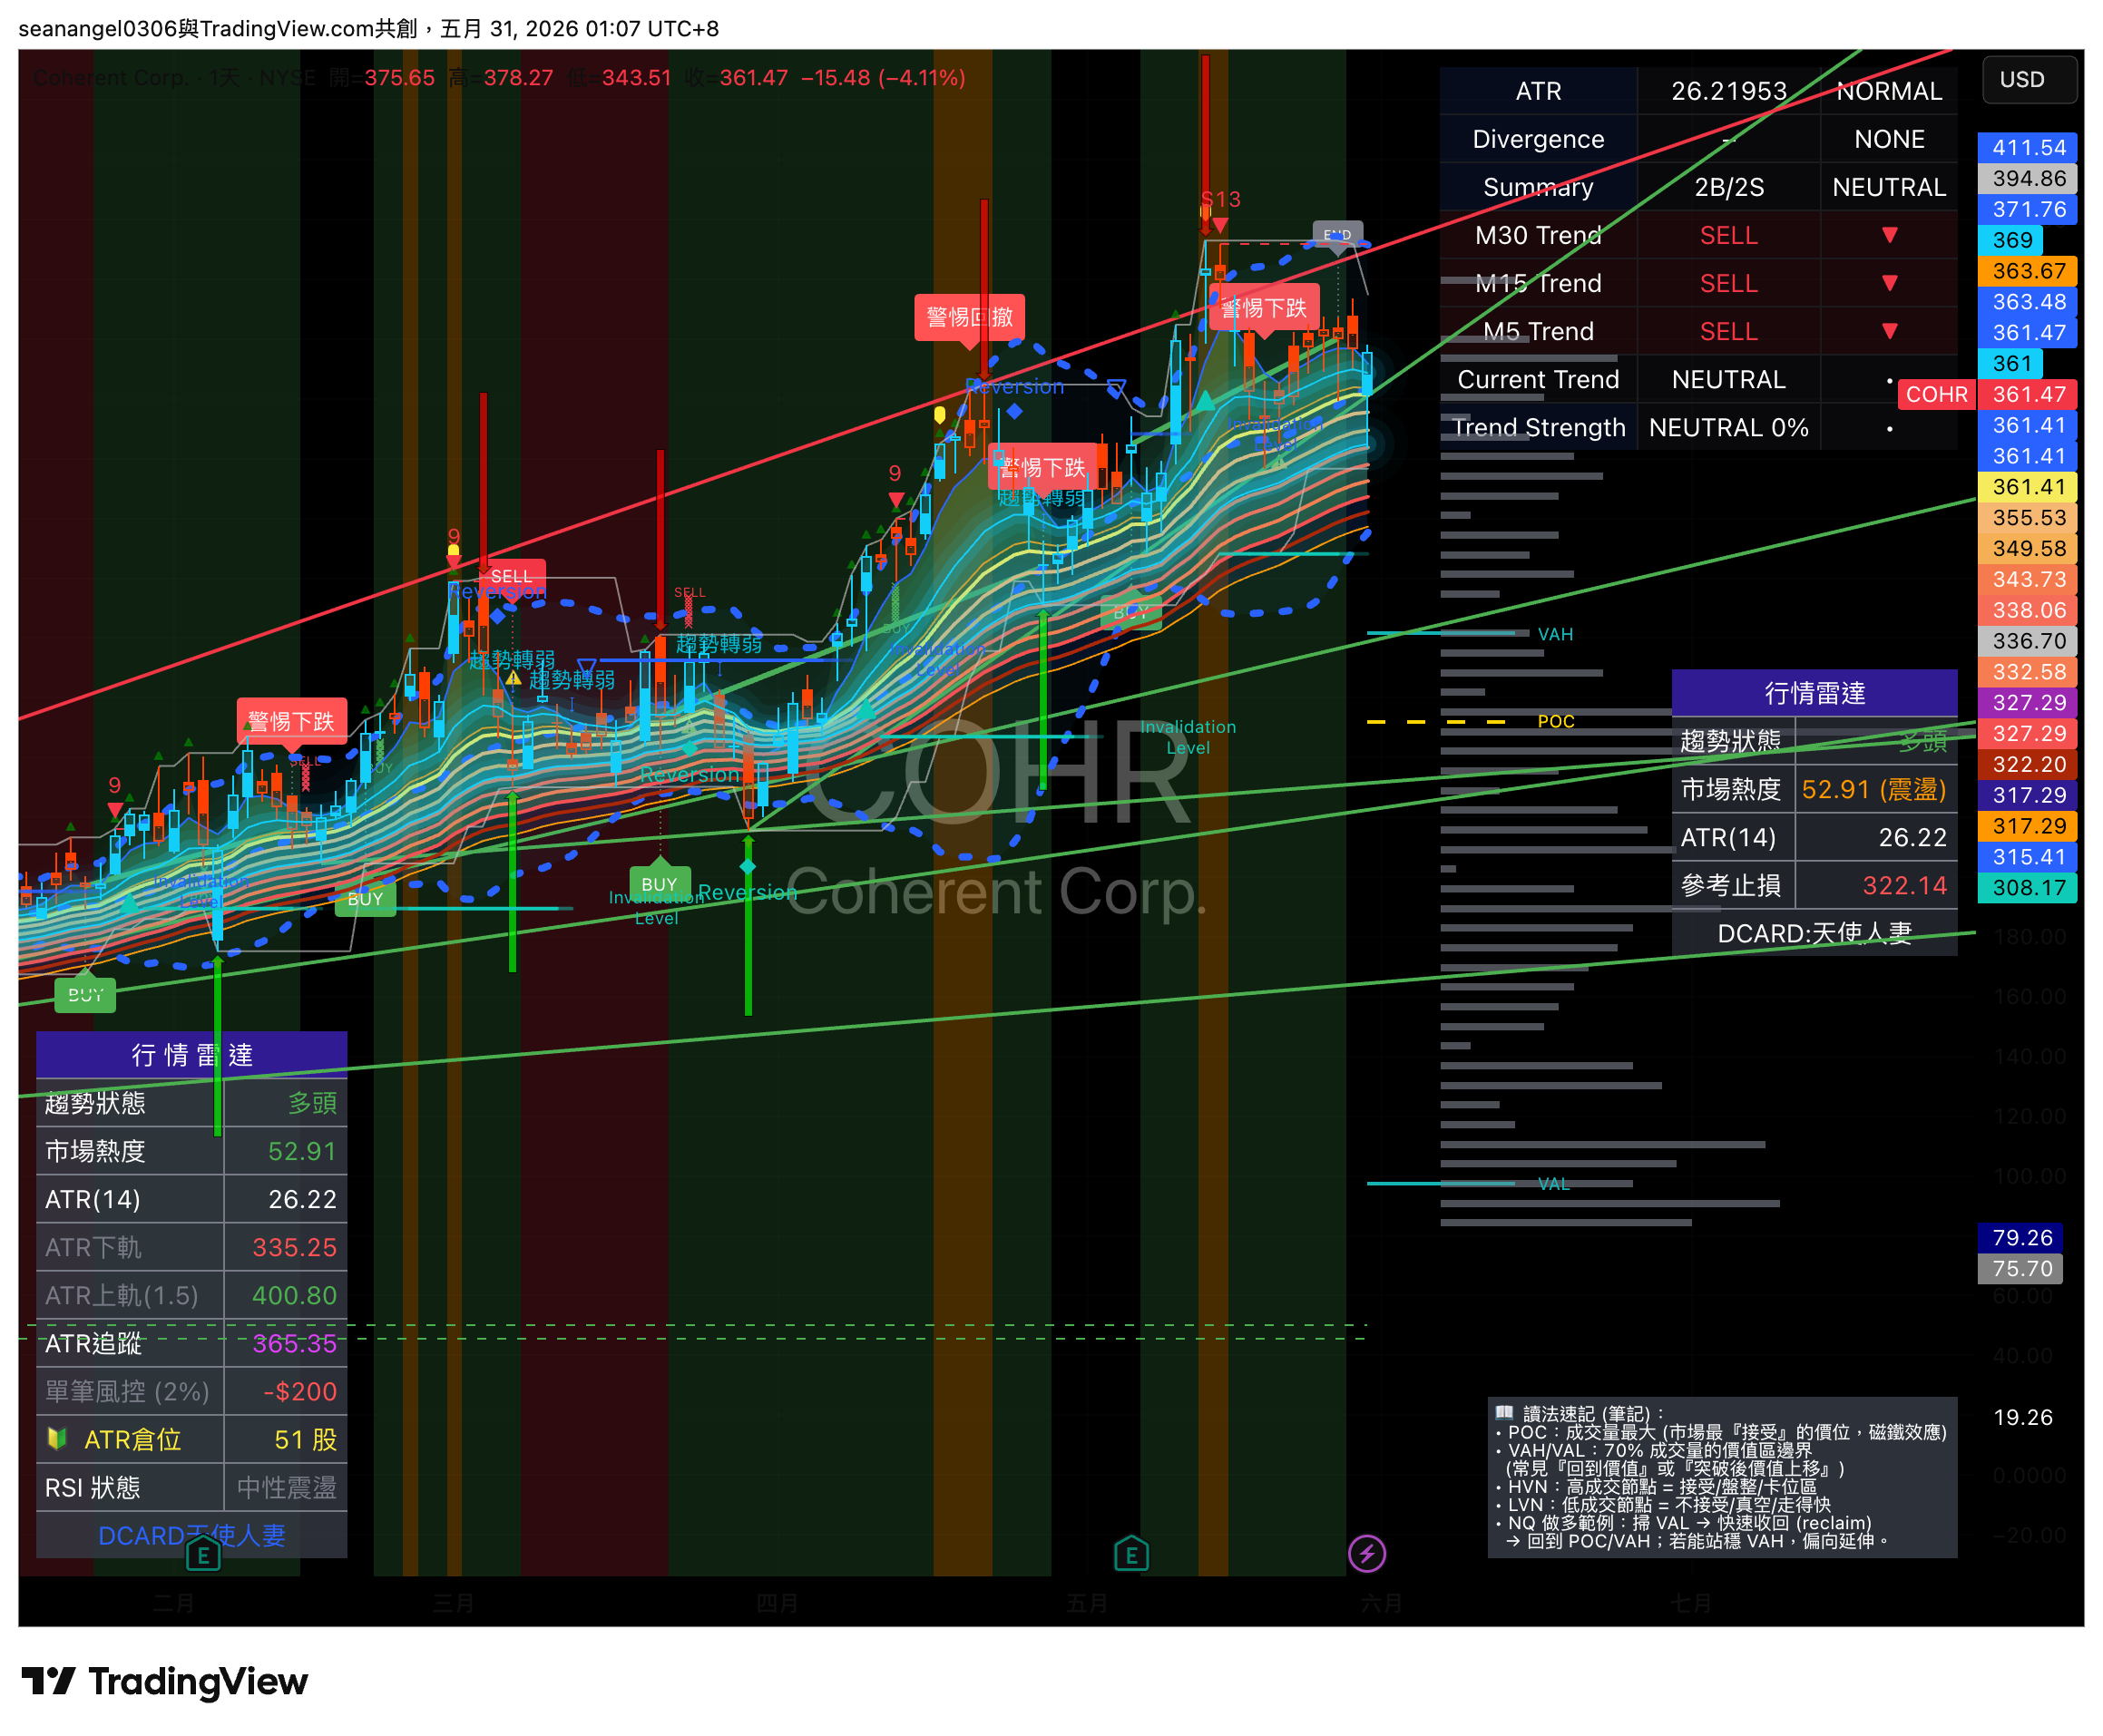Click the 參考止損 value 322.14
The height and width of the screenshot is (1736, 2103).
(x=1904, y=885)
